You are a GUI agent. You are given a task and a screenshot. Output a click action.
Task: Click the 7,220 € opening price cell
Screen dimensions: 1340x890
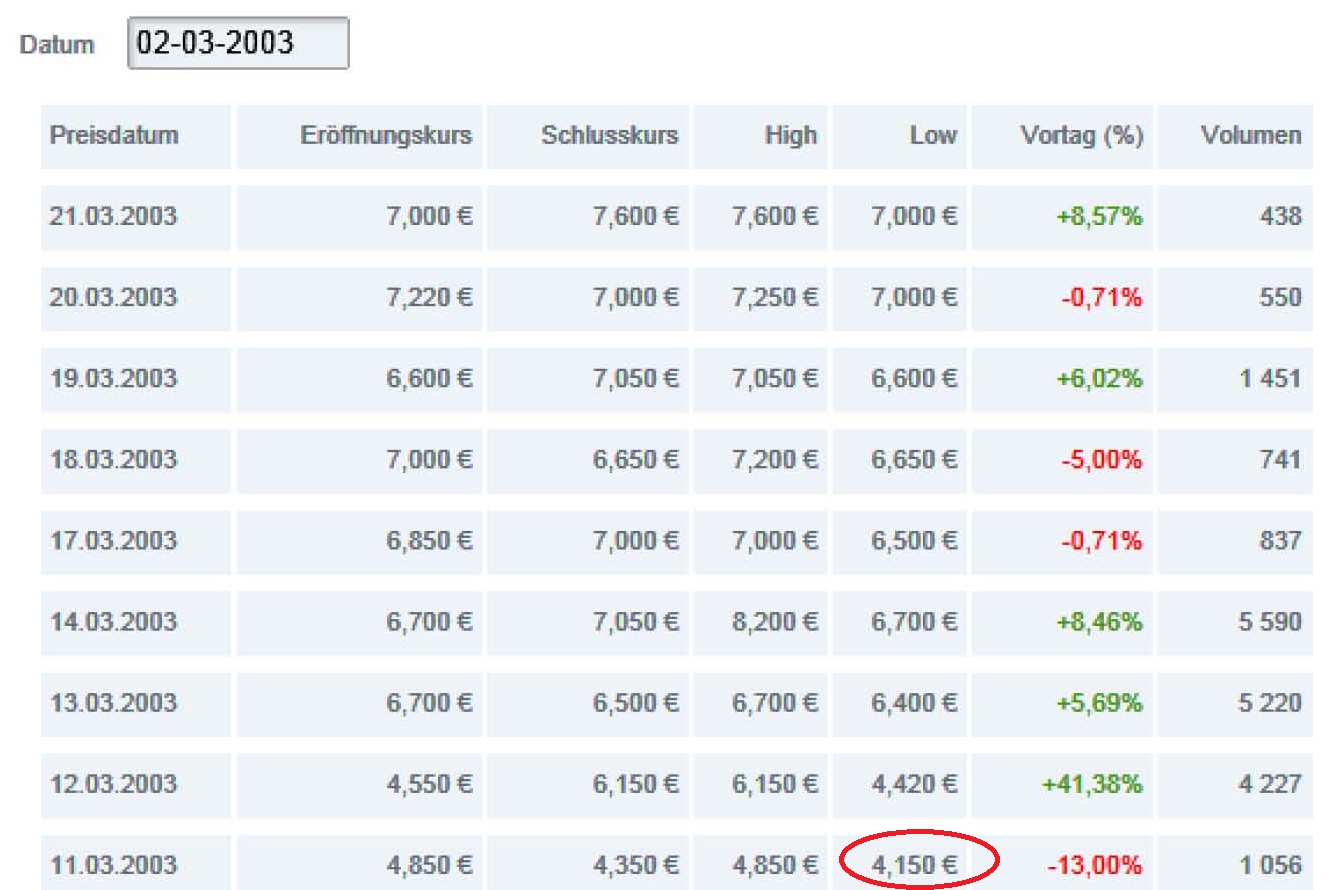(429, 297)
